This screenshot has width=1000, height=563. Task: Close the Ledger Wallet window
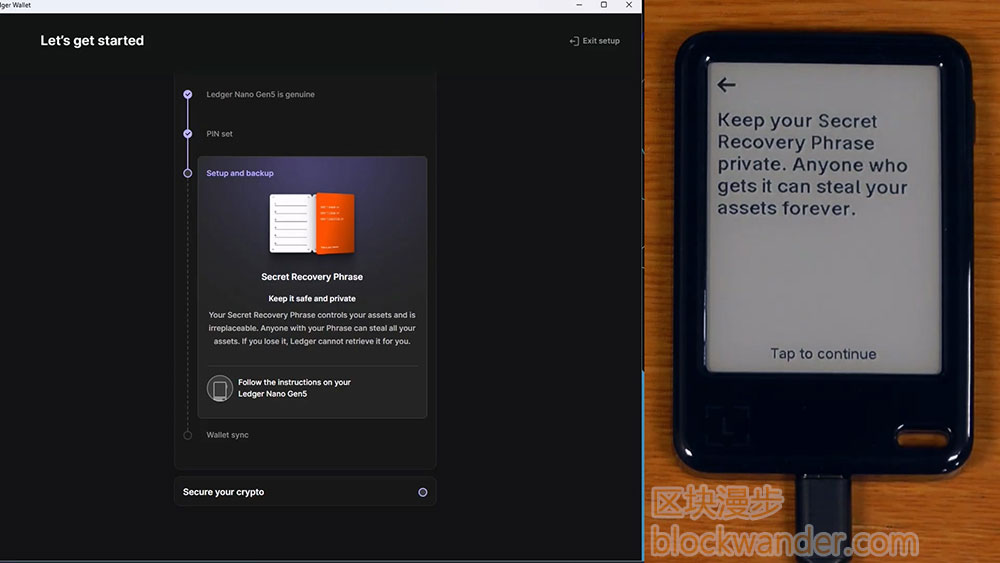click(x=629, y=5)
